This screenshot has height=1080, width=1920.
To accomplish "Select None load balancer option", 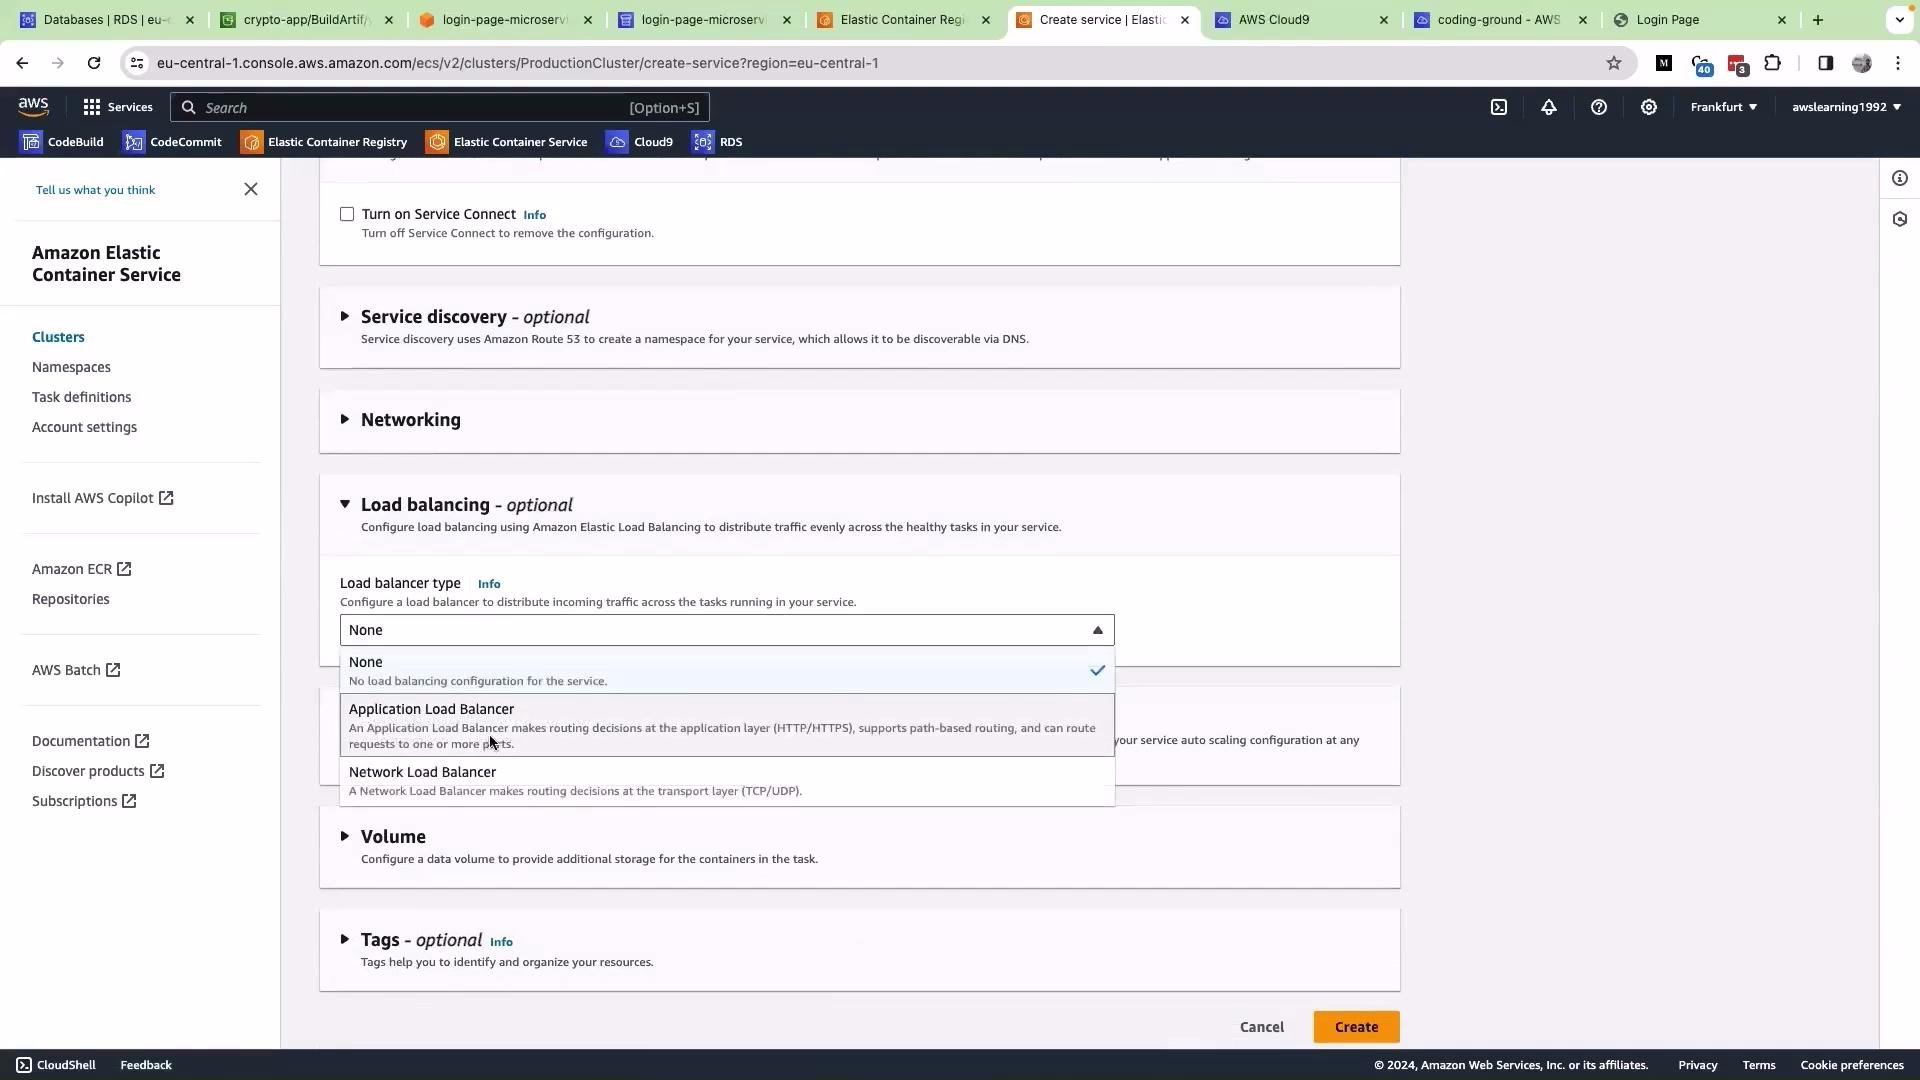I will coord(727,670).
